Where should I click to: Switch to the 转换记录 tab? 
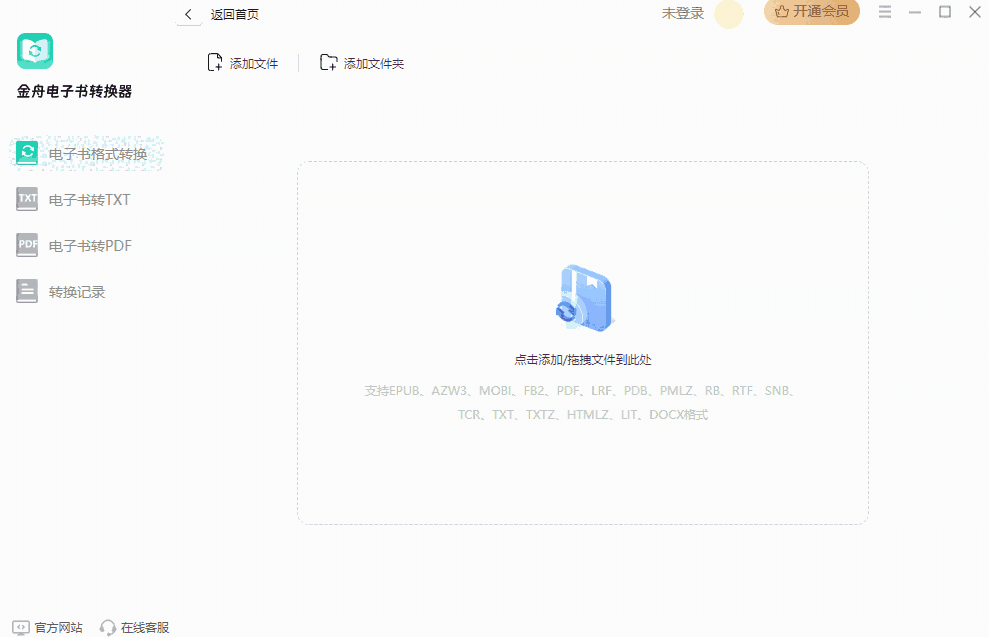point(75,291)
